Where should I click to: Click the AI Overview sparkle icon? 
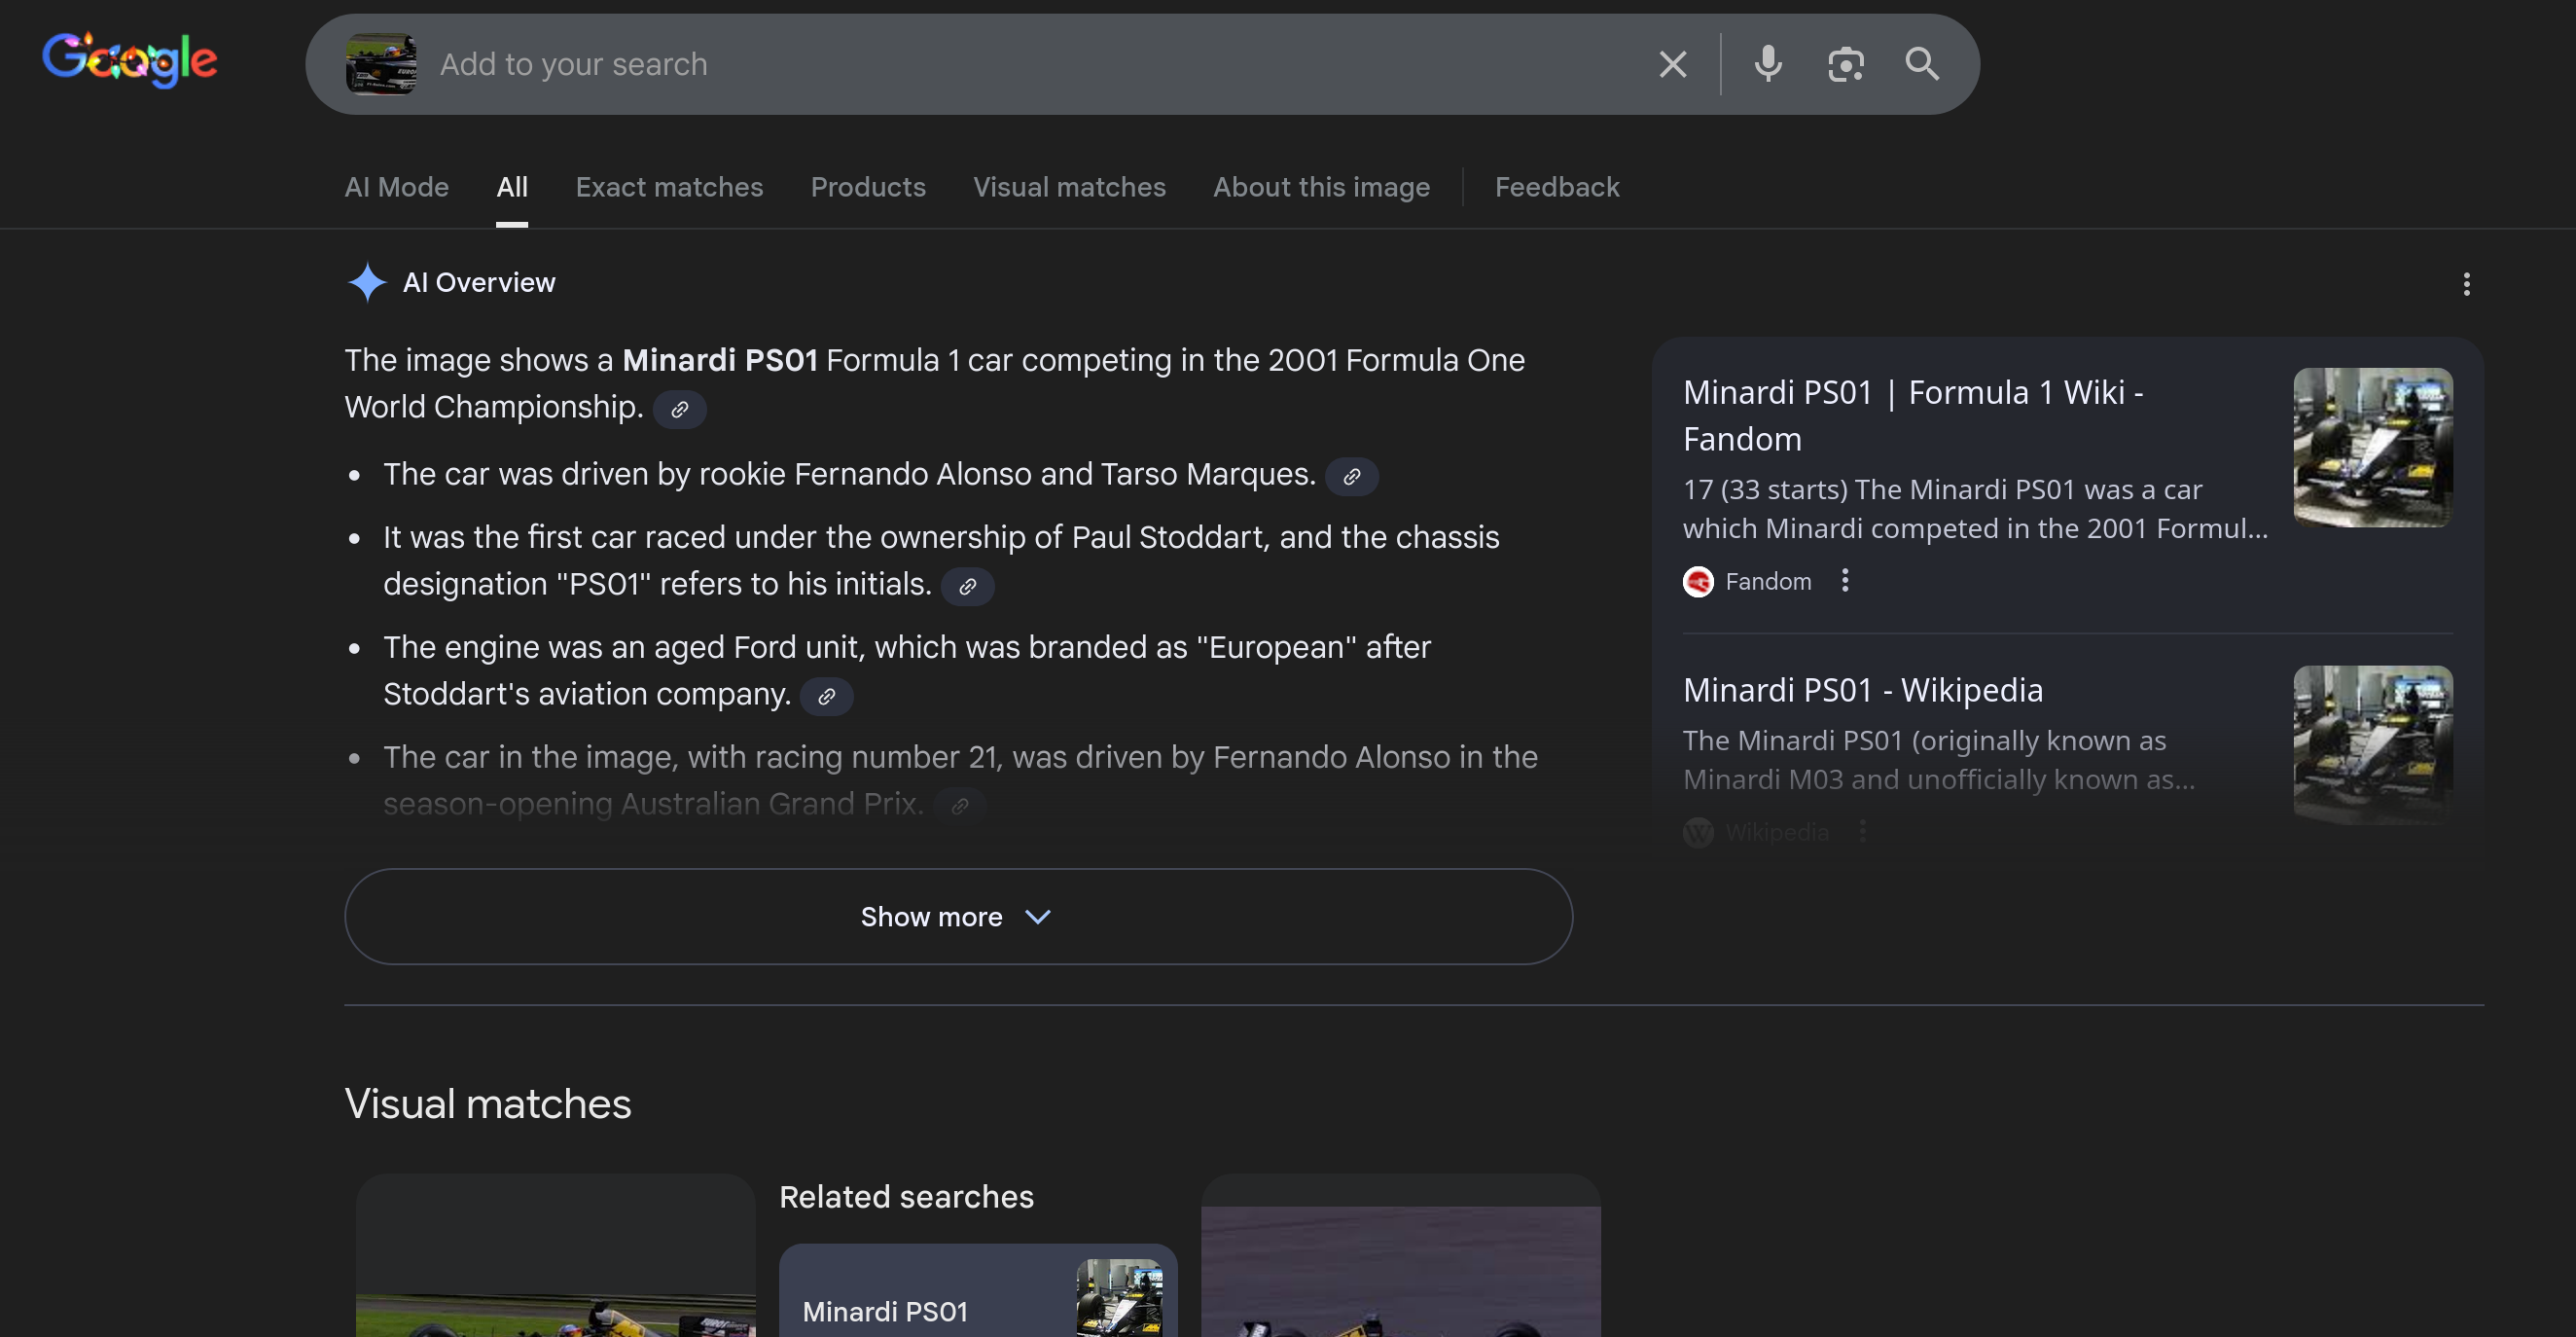(367, 282)
